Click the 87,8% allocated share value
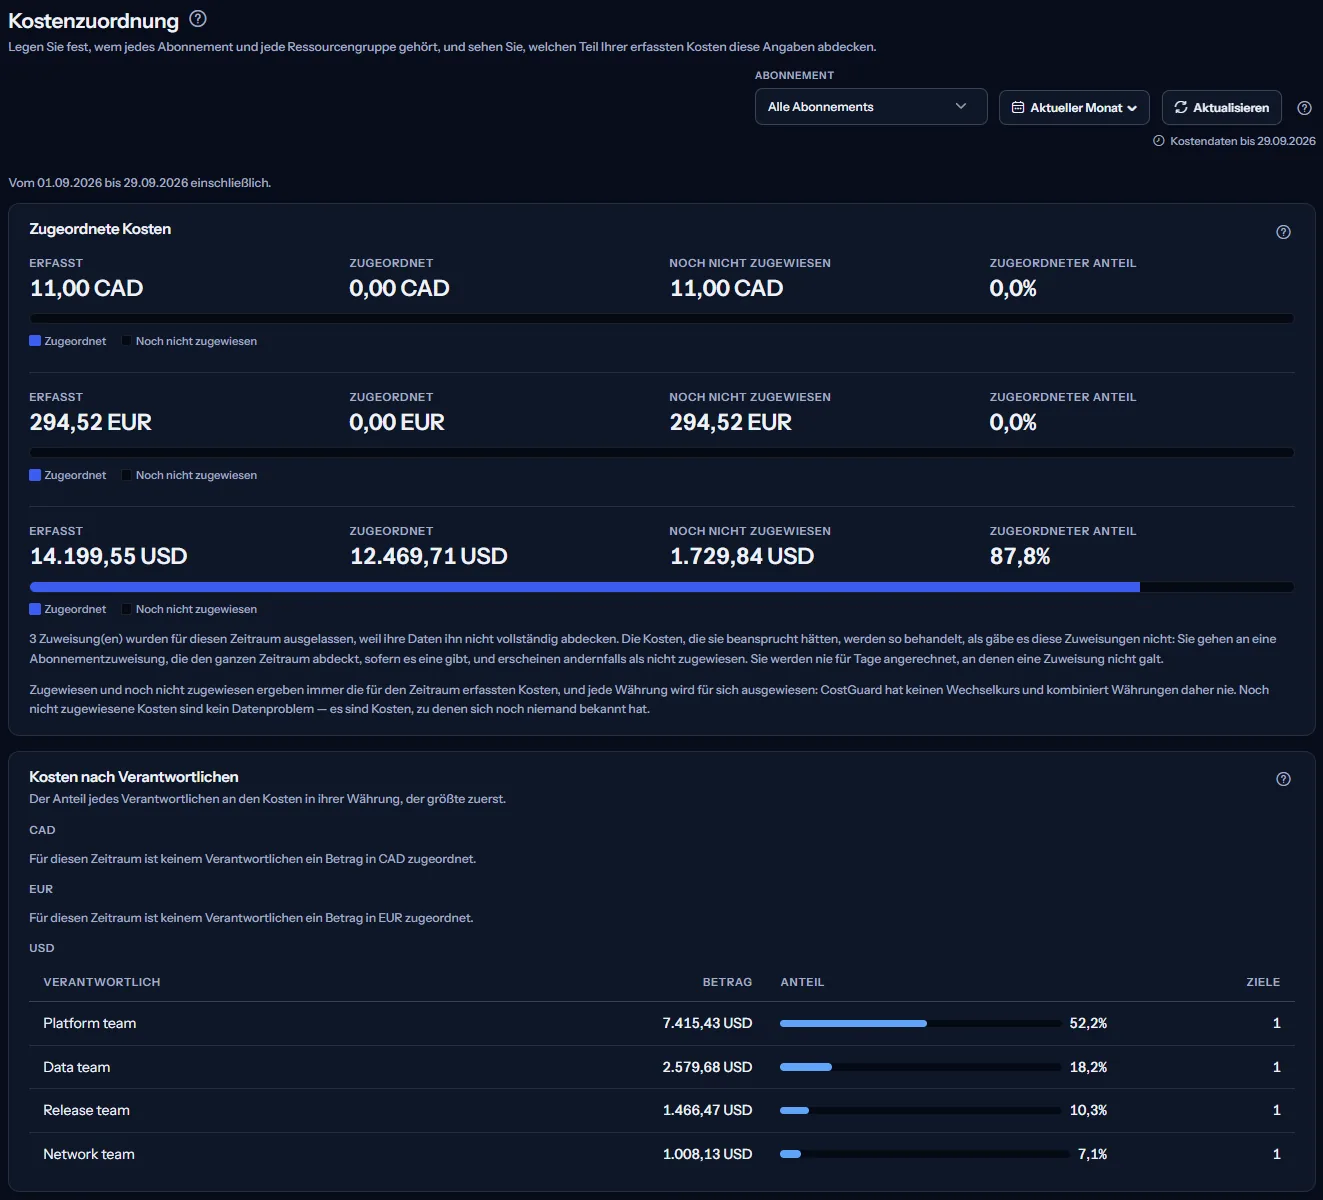The image size is (1323, 1200). 1019,556
